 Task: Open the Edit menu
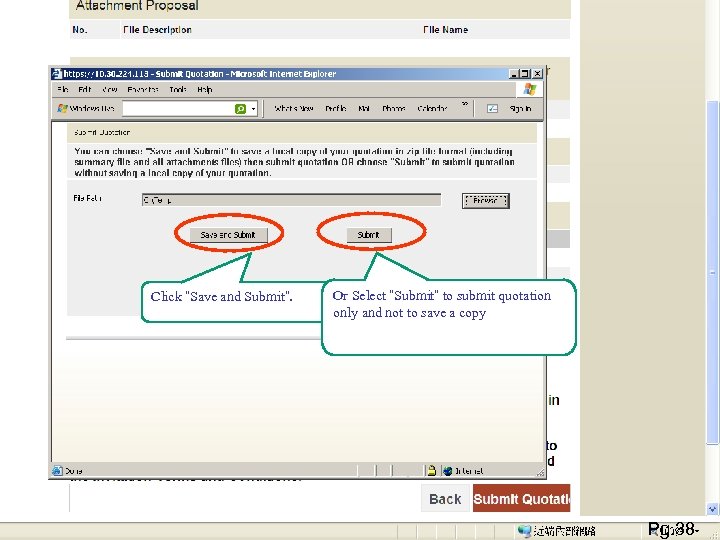tap(84, 90)
